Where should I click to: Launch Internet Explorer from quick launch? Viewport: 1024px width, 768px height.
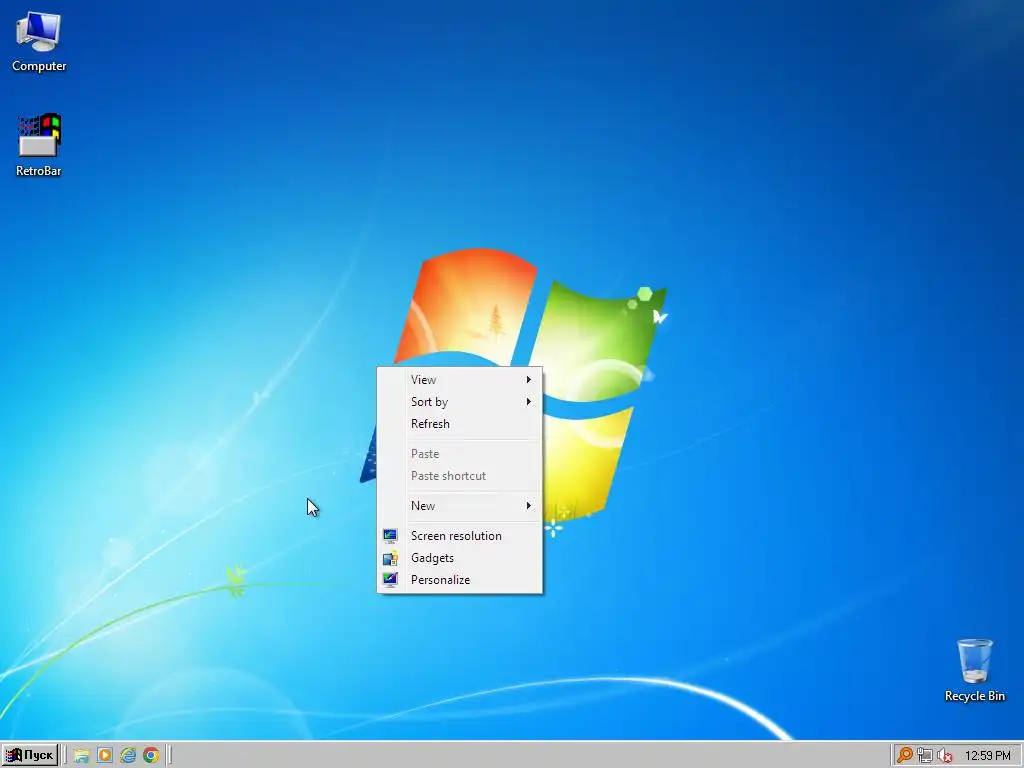tap(128, 756)
